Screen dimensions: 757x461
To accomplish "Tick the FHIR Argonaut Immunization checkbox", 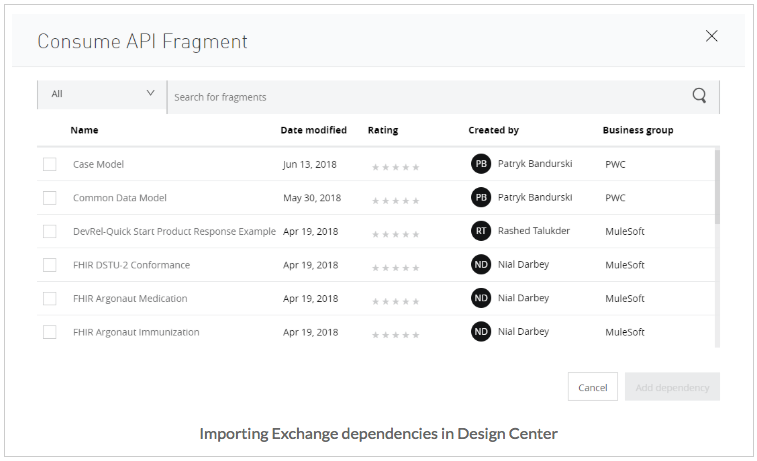I will pyautogui.click(x=50, y=332).
